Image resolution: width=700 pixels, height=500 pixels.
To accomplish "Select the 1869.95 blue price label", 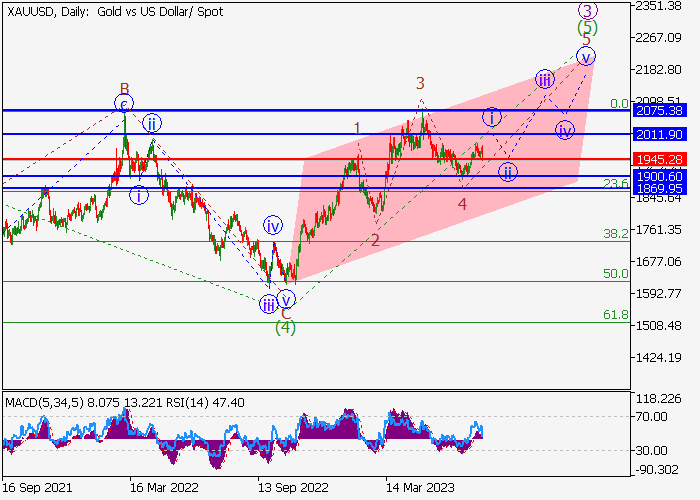I will [659, 188].
